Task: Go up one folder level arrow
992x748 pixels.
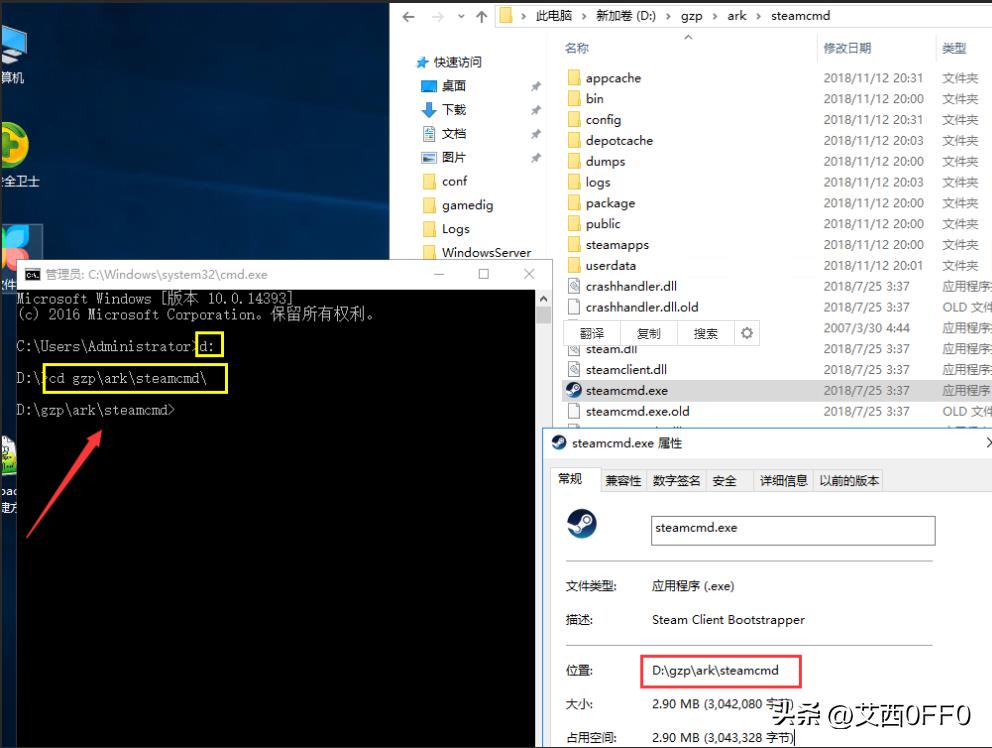Action: (x=482, y=17)
